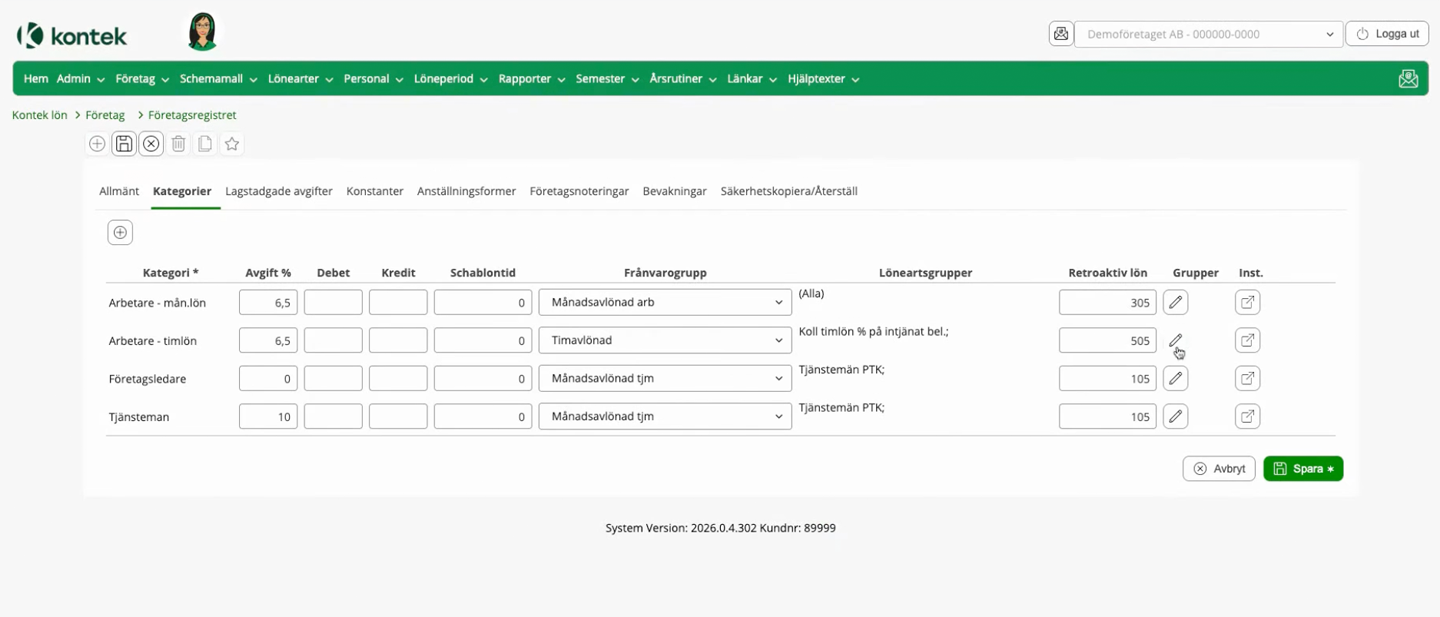Click Retroaktiv lön field for Tjänsteman

click(x=1107, y=417)
